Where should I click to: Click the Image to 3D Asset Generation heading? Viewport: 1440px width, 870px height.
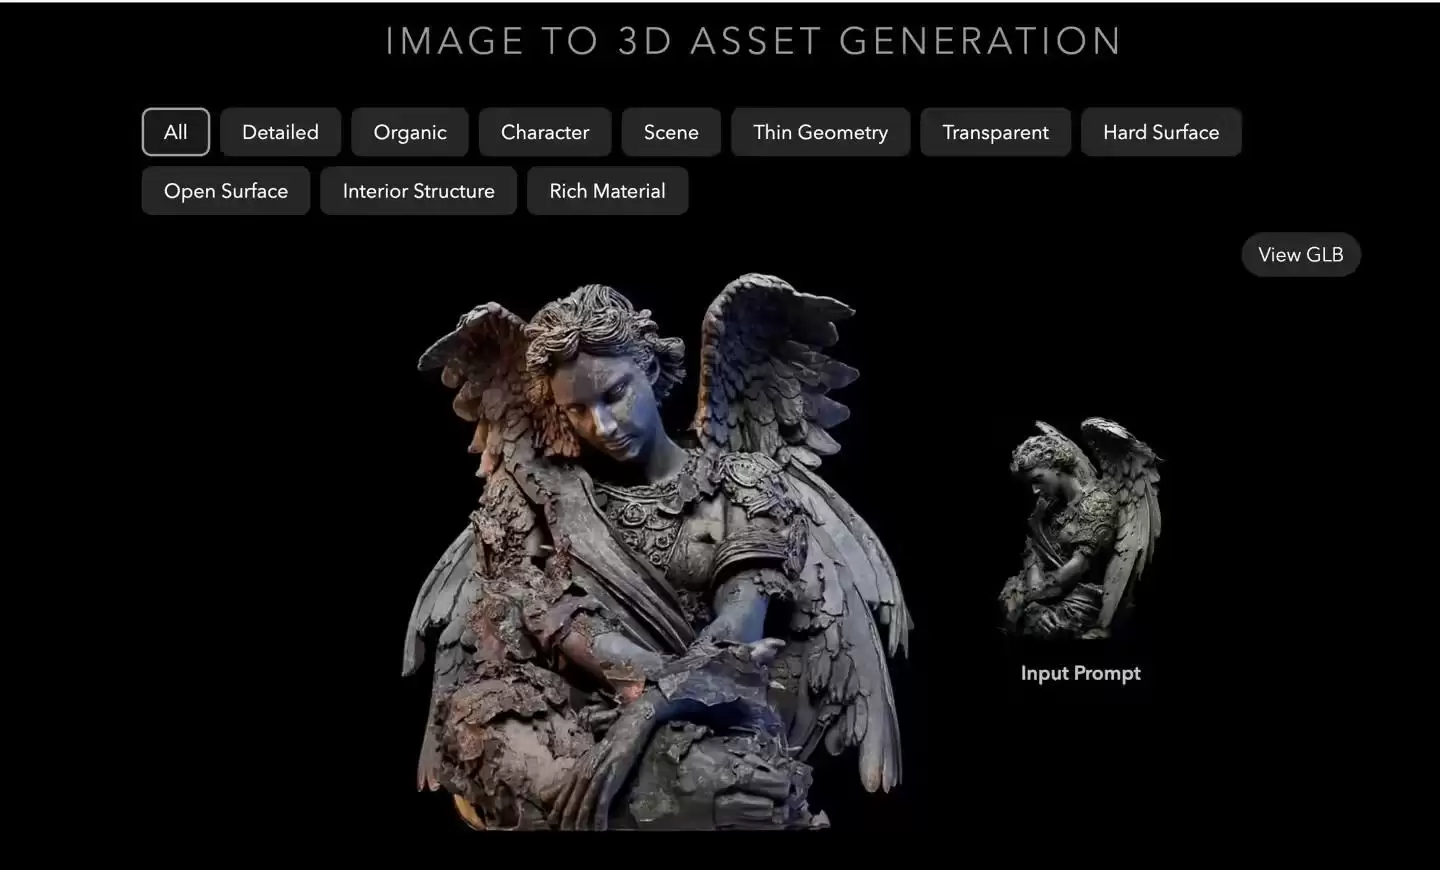pos(753,41)
